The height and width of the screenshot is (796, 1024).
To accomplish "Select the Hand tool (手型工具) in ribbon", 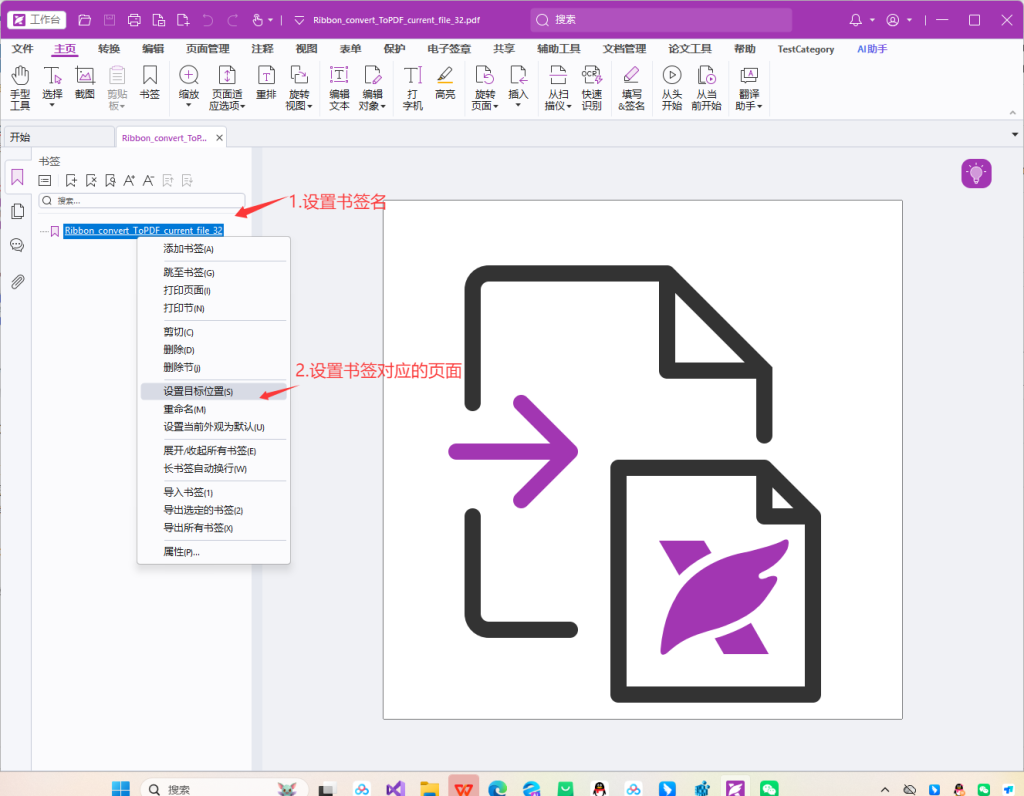I will 20,87.
